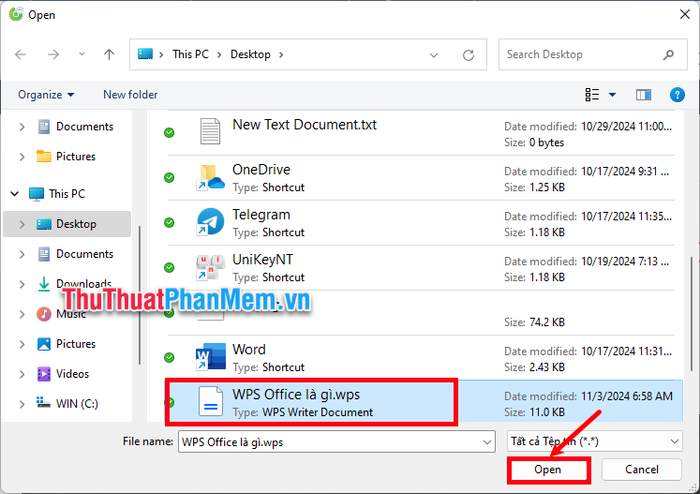Screen dimensions: 700x494
Task: Click the text document file icon
Action: [210, 131]
